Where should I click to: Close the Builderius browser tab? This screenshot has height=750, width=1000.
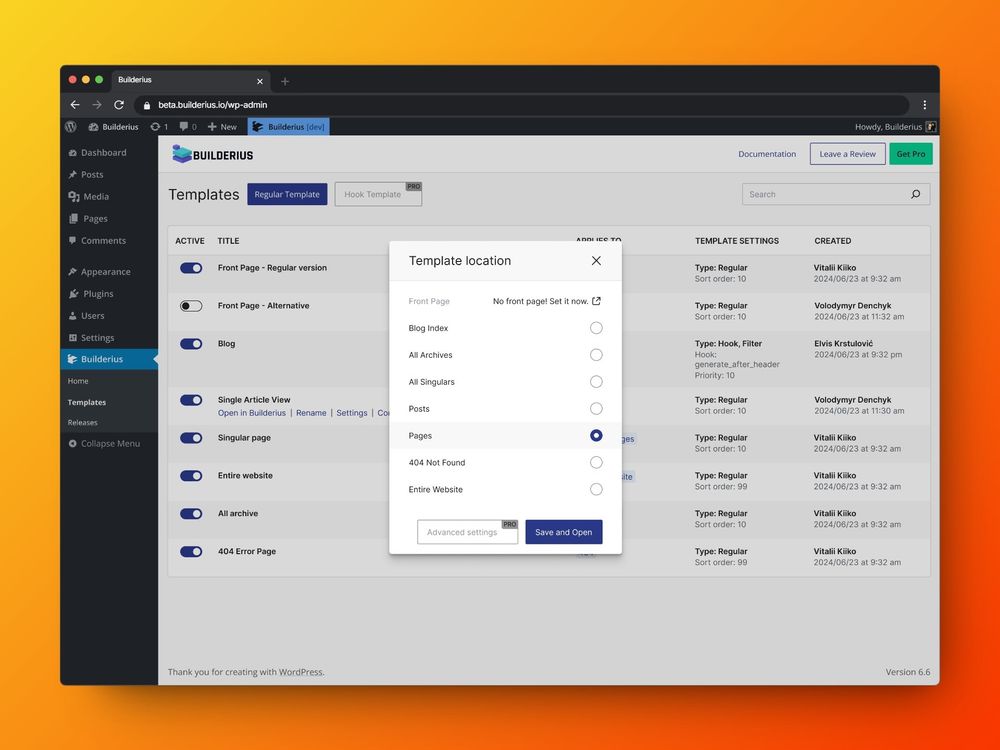click(x=260, y=81)
